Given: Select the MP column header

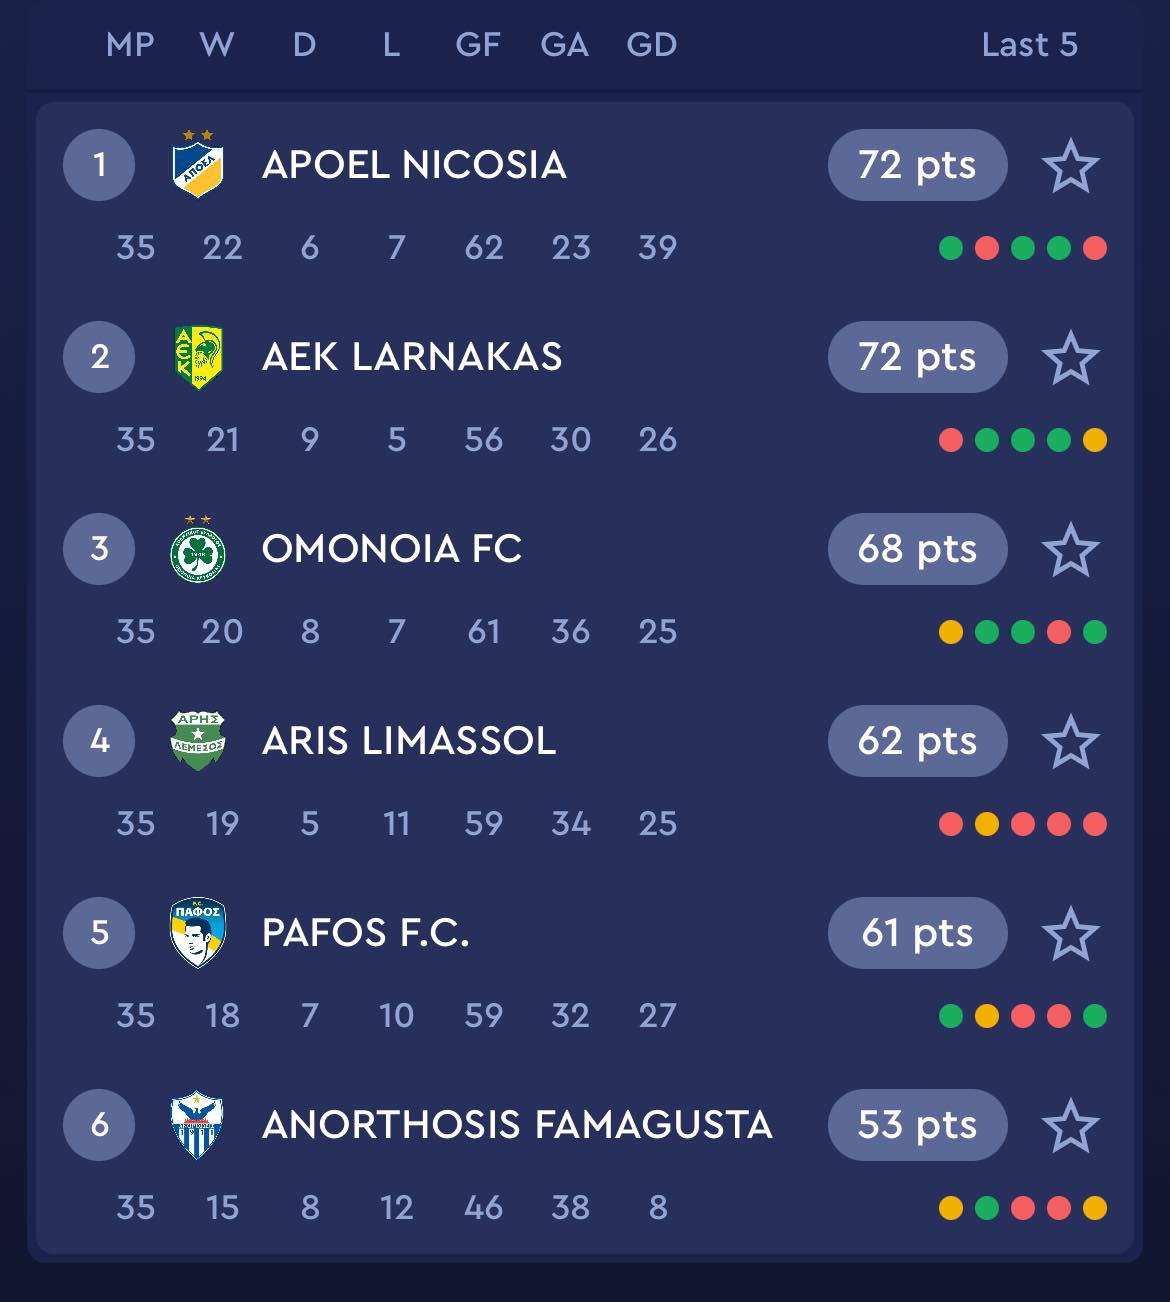Looking at the screenshot, I should (x=130, y=45).
